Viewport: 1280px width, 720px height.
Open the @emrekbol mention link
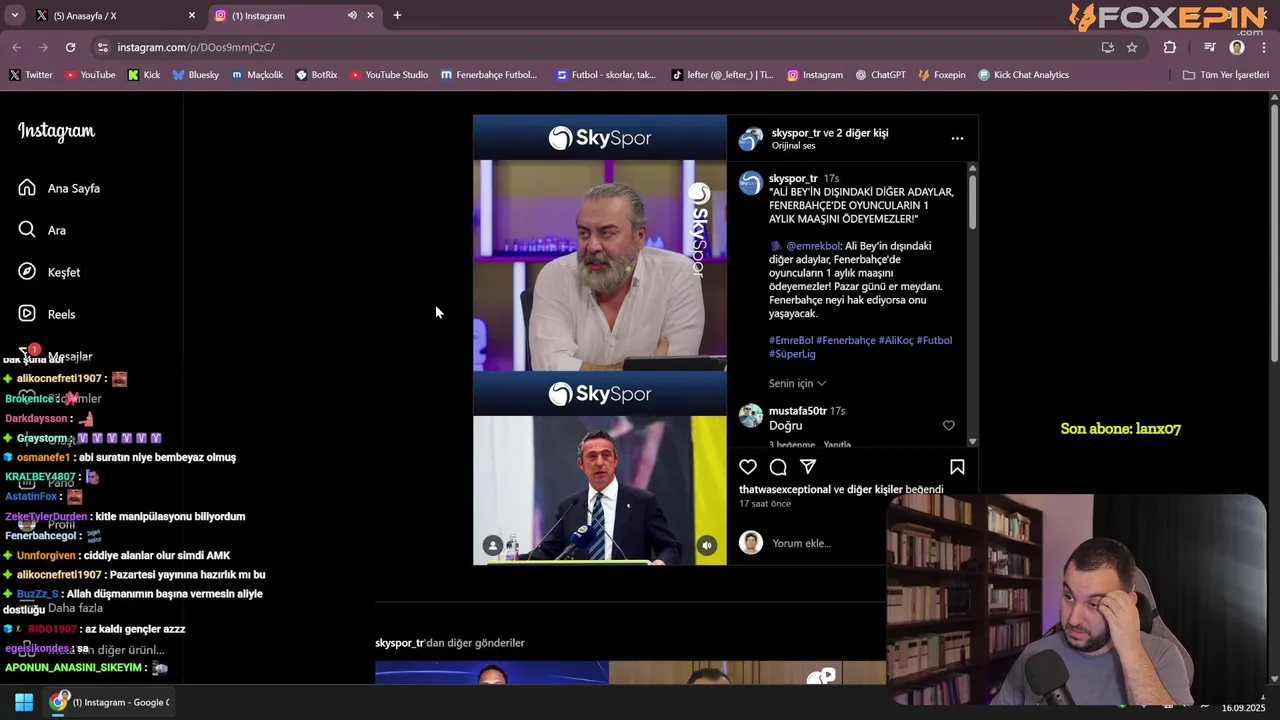point(813,246)
